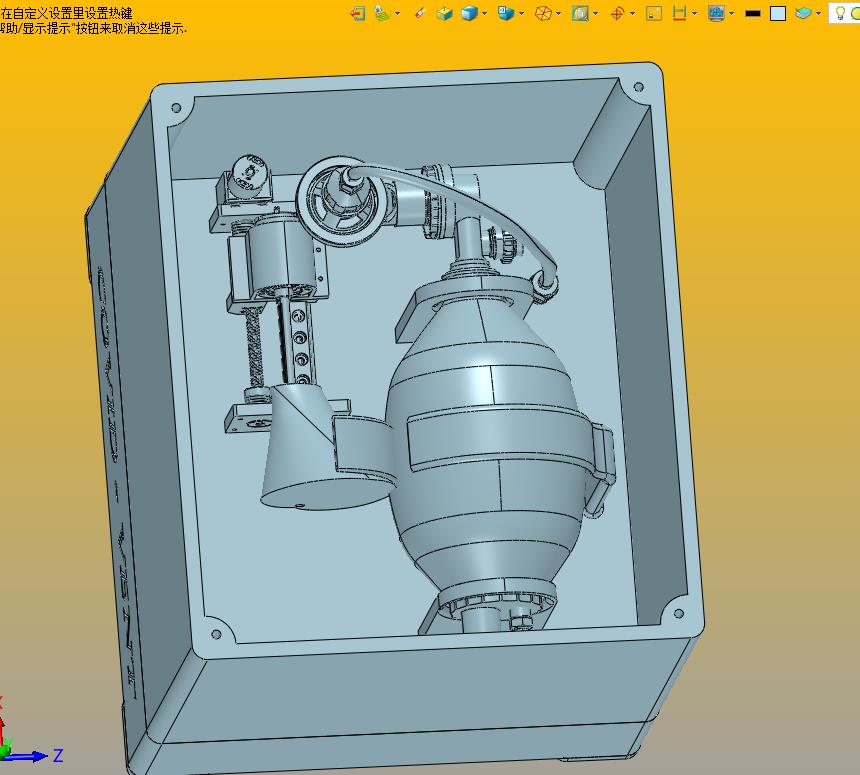The image size is (860, 775).
Task: Click the shaded blue cube display icon
Action: click(469, 13)
